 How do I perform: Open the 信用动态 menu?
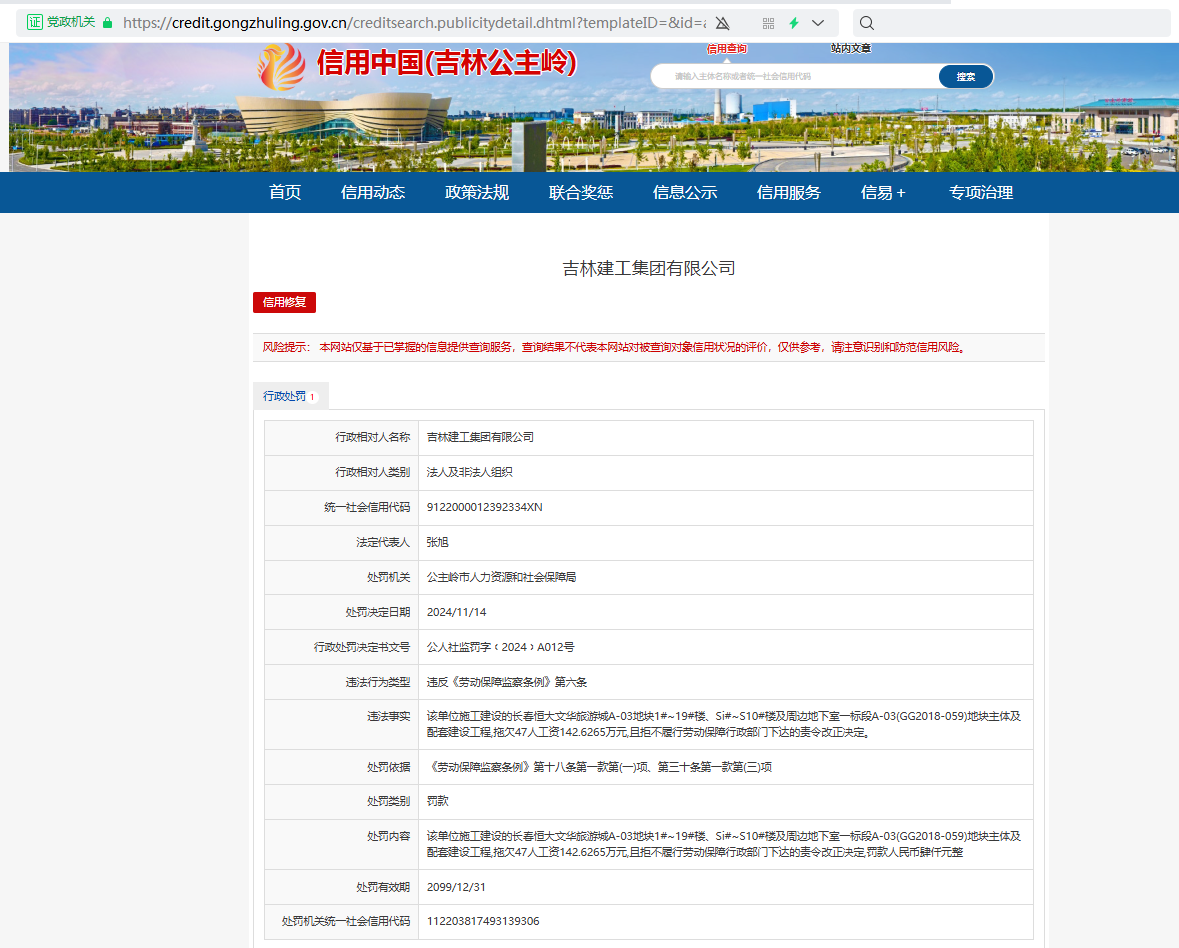coord(373,193)
